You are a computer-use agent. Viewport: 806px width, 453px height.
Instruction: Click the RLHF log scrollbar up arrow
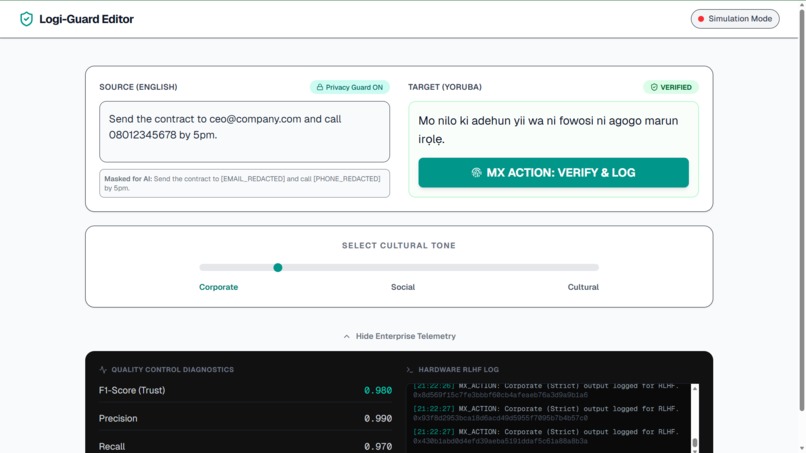(x=695, y=388)
